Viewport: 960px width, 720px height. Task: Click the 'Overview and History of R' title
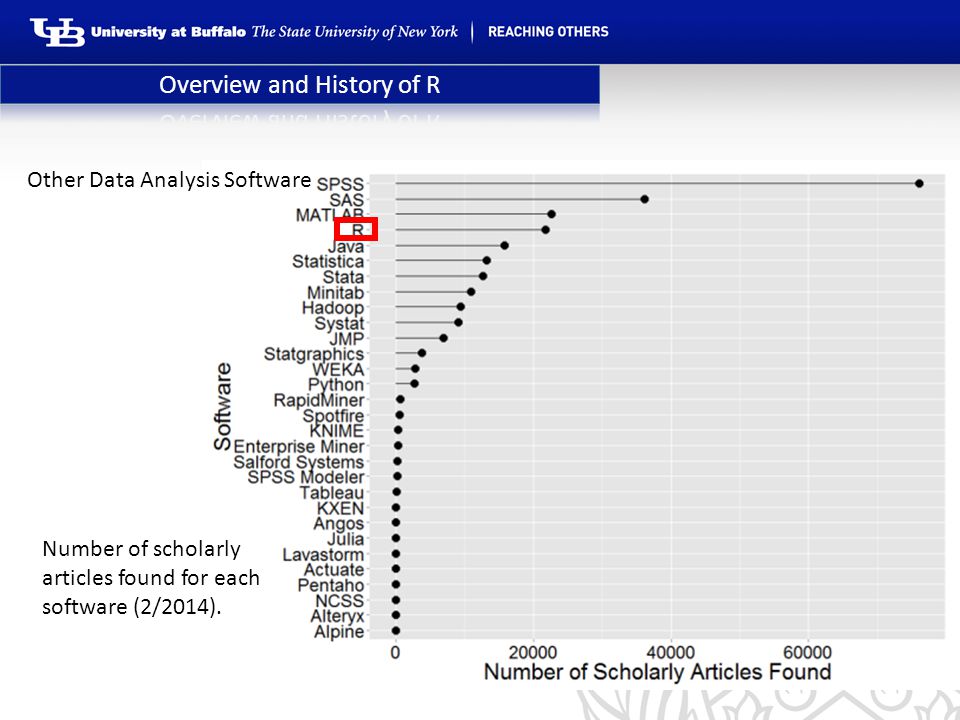[x=299, y=84]
